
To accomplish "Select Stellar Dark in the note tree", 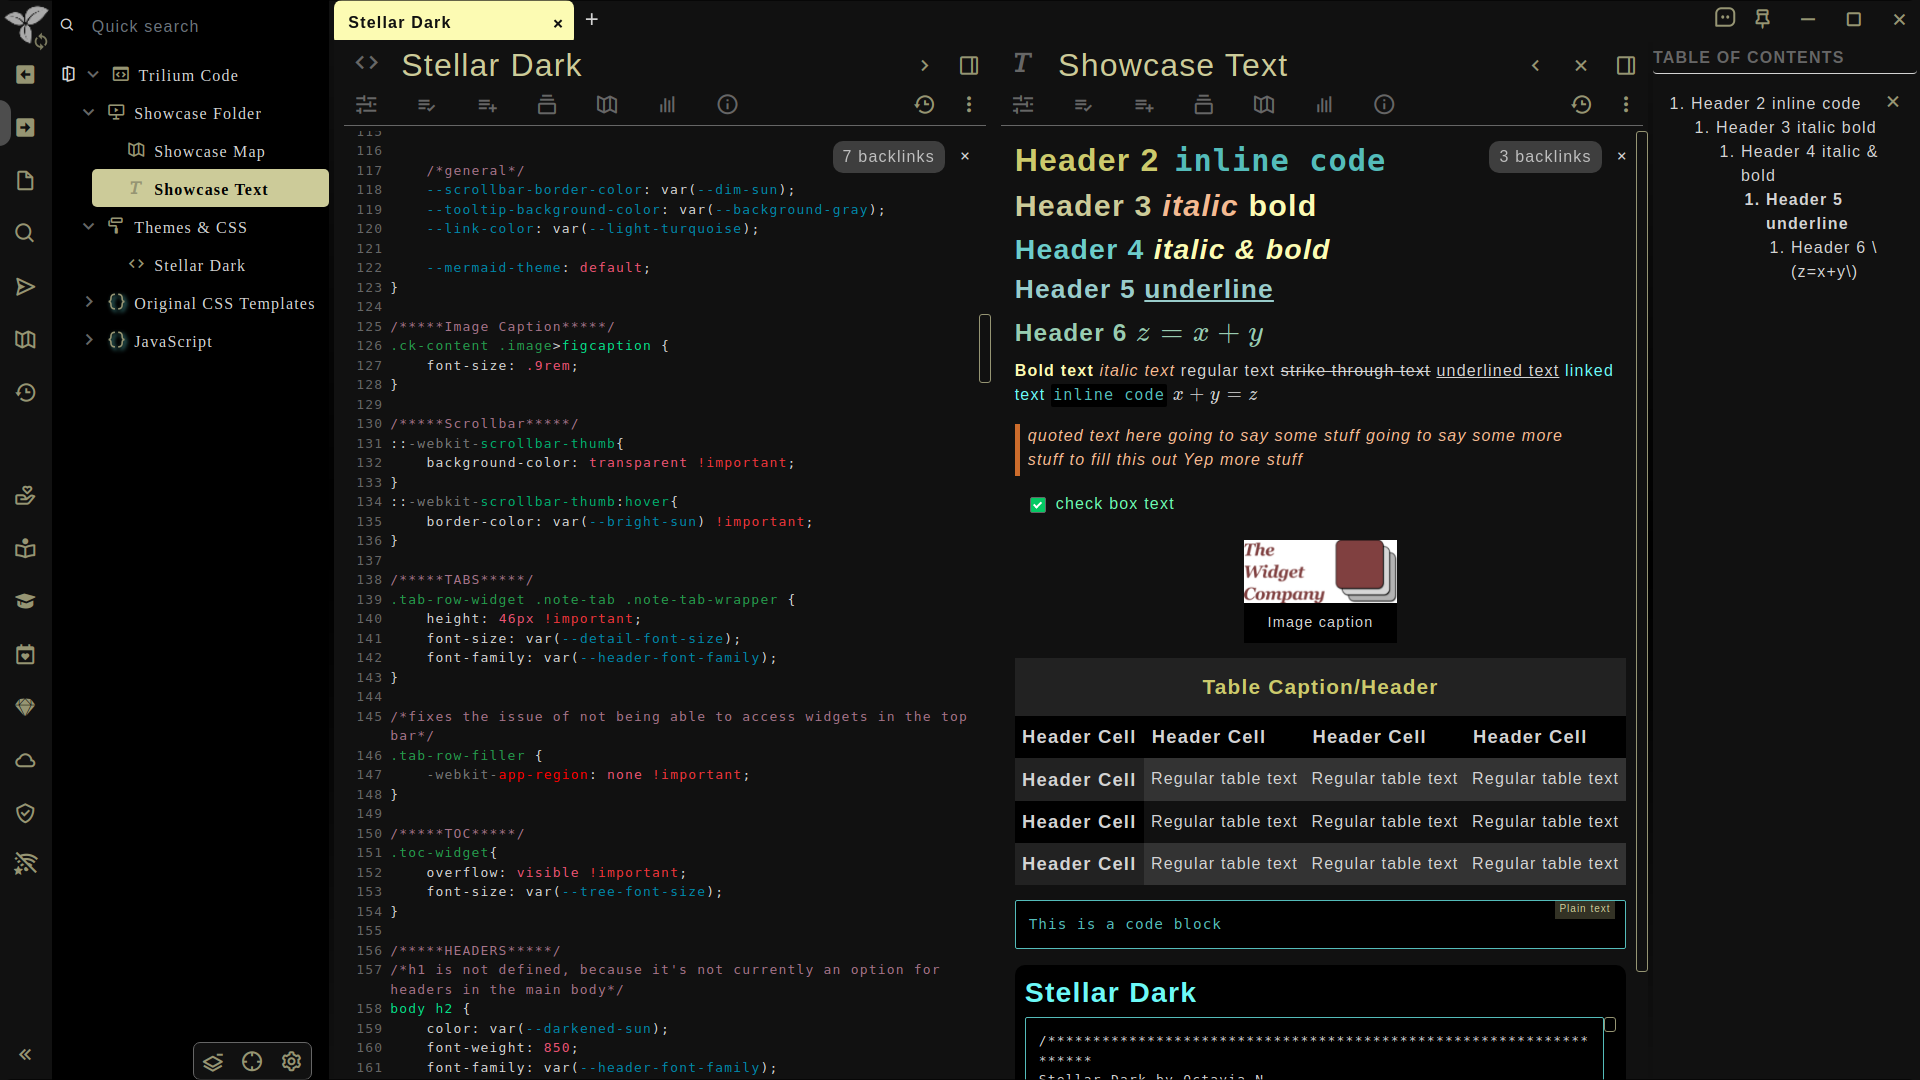I will click(x=199, y=265).
